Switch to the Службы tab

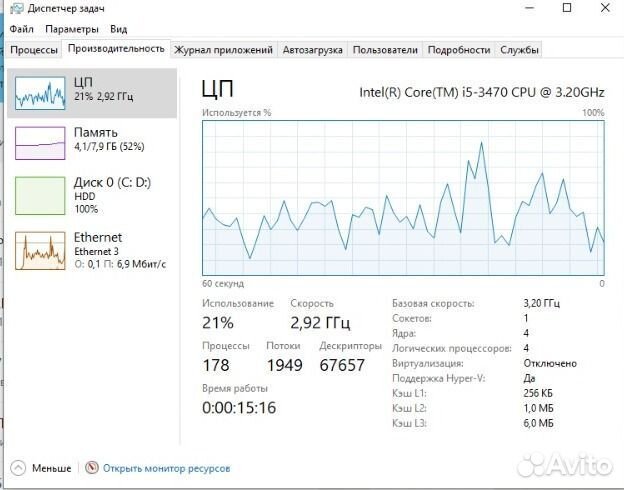519,50
